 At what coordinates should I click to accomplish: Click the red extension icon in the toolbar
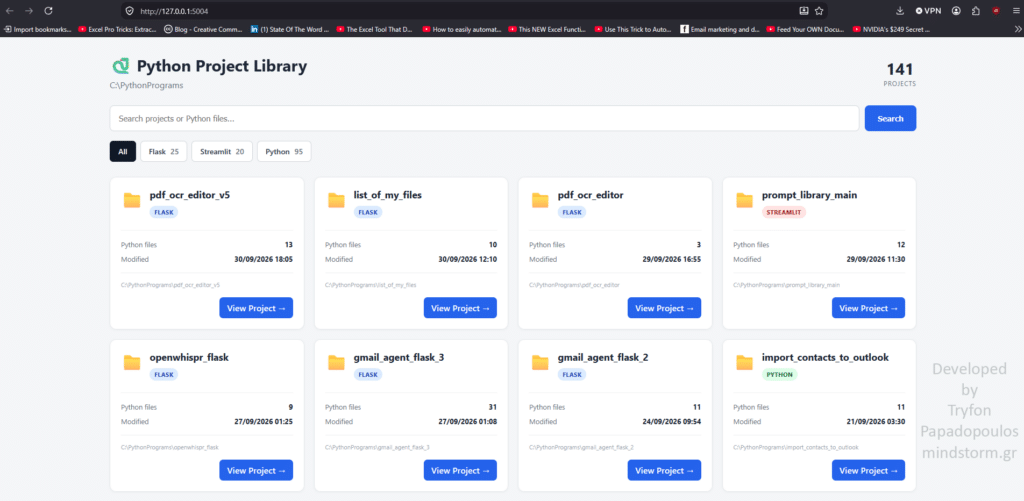996,10
